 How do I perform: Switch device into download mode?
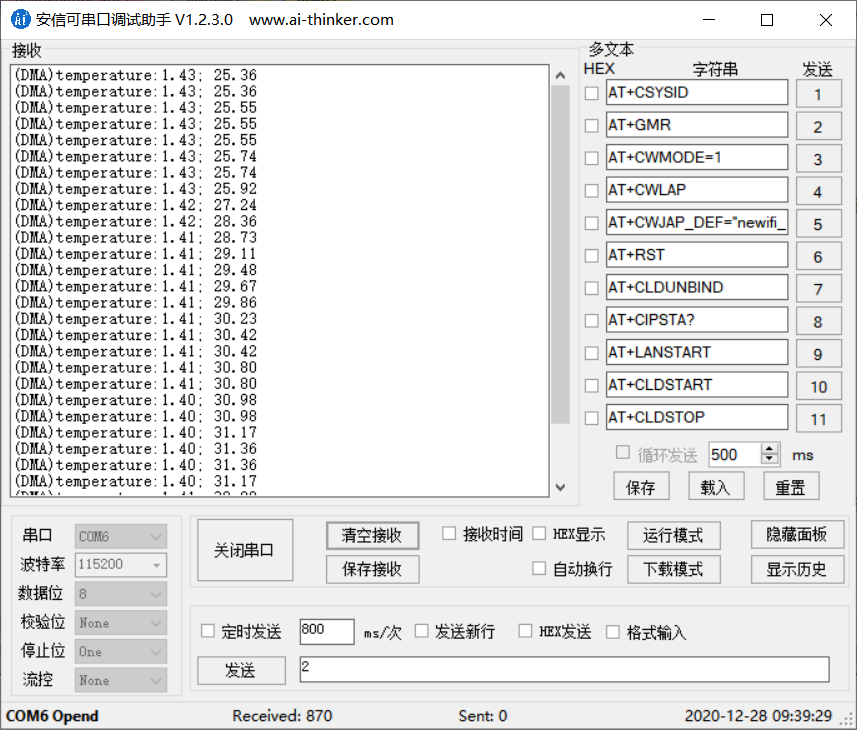pos(673,568)
